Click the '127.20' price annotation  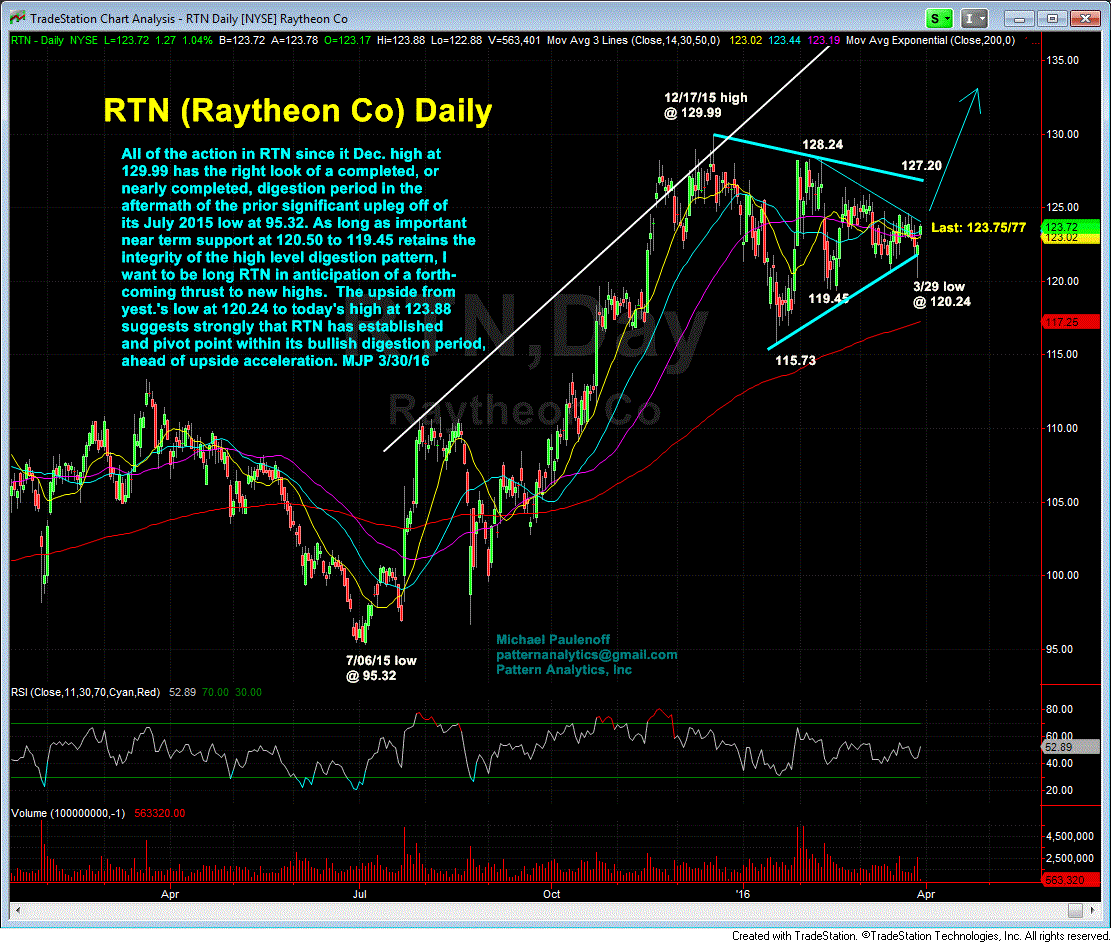point(921,166)
